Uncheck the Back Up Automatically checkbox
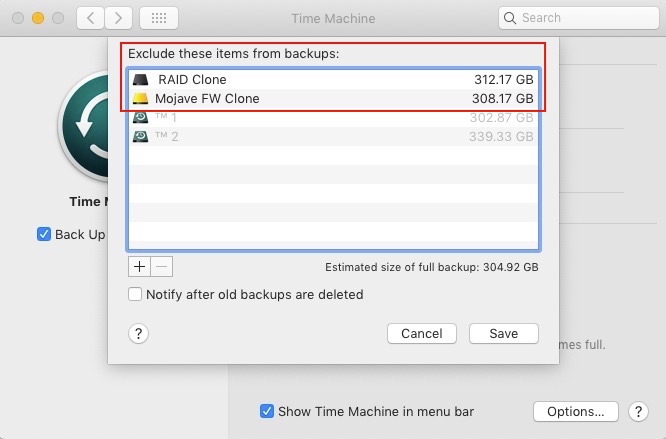 pyautogui.click(x=44, y=234)
